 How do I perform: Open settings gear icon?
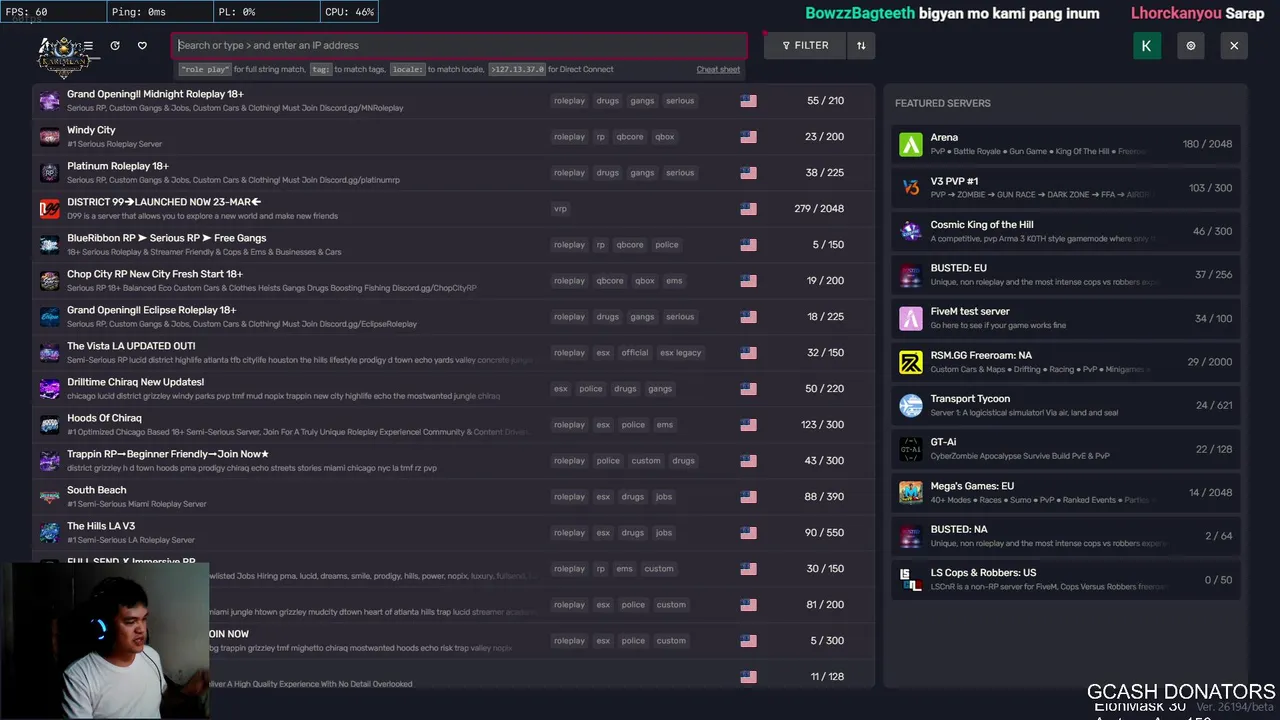coord(1190,45)
